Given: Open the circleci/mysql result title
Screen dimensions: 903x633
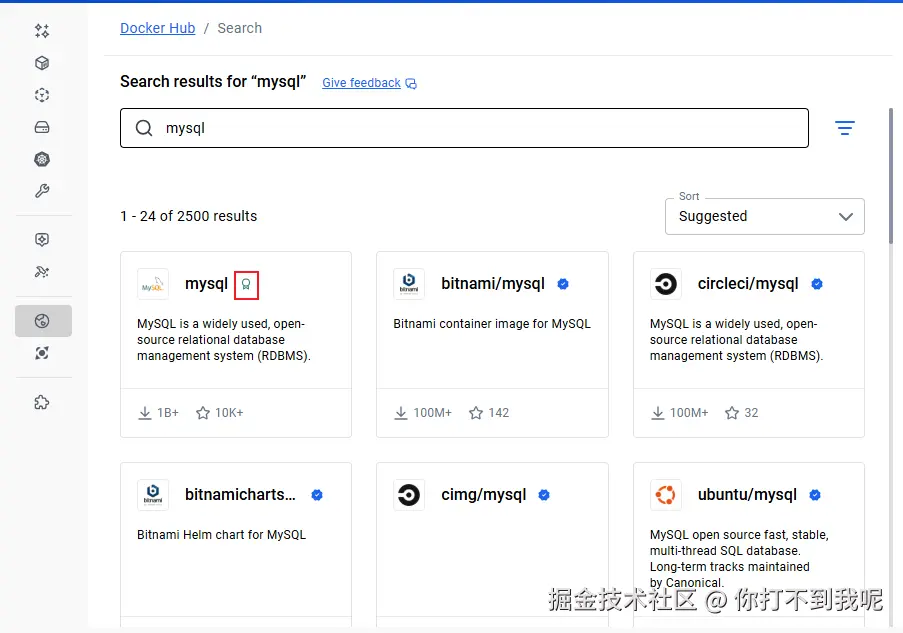Looking at the screenshot, I should coord(748,284).
